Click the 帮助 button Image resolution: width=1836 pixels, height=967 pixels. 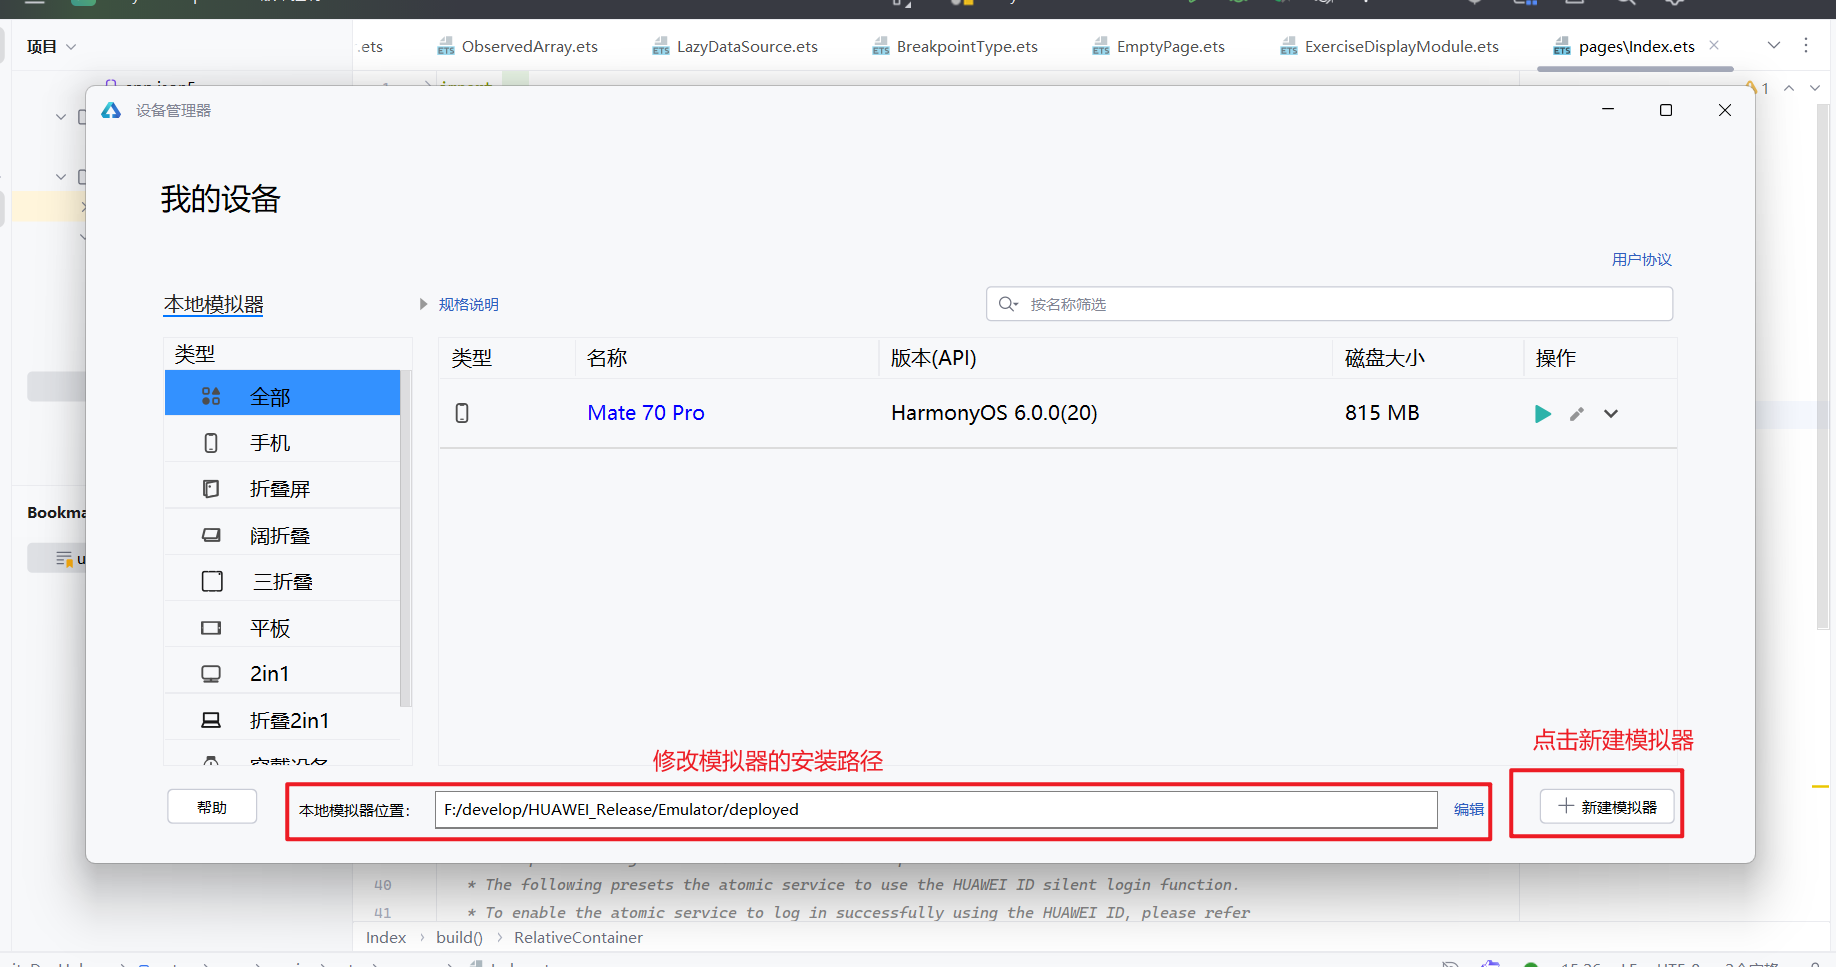(212, 807)
